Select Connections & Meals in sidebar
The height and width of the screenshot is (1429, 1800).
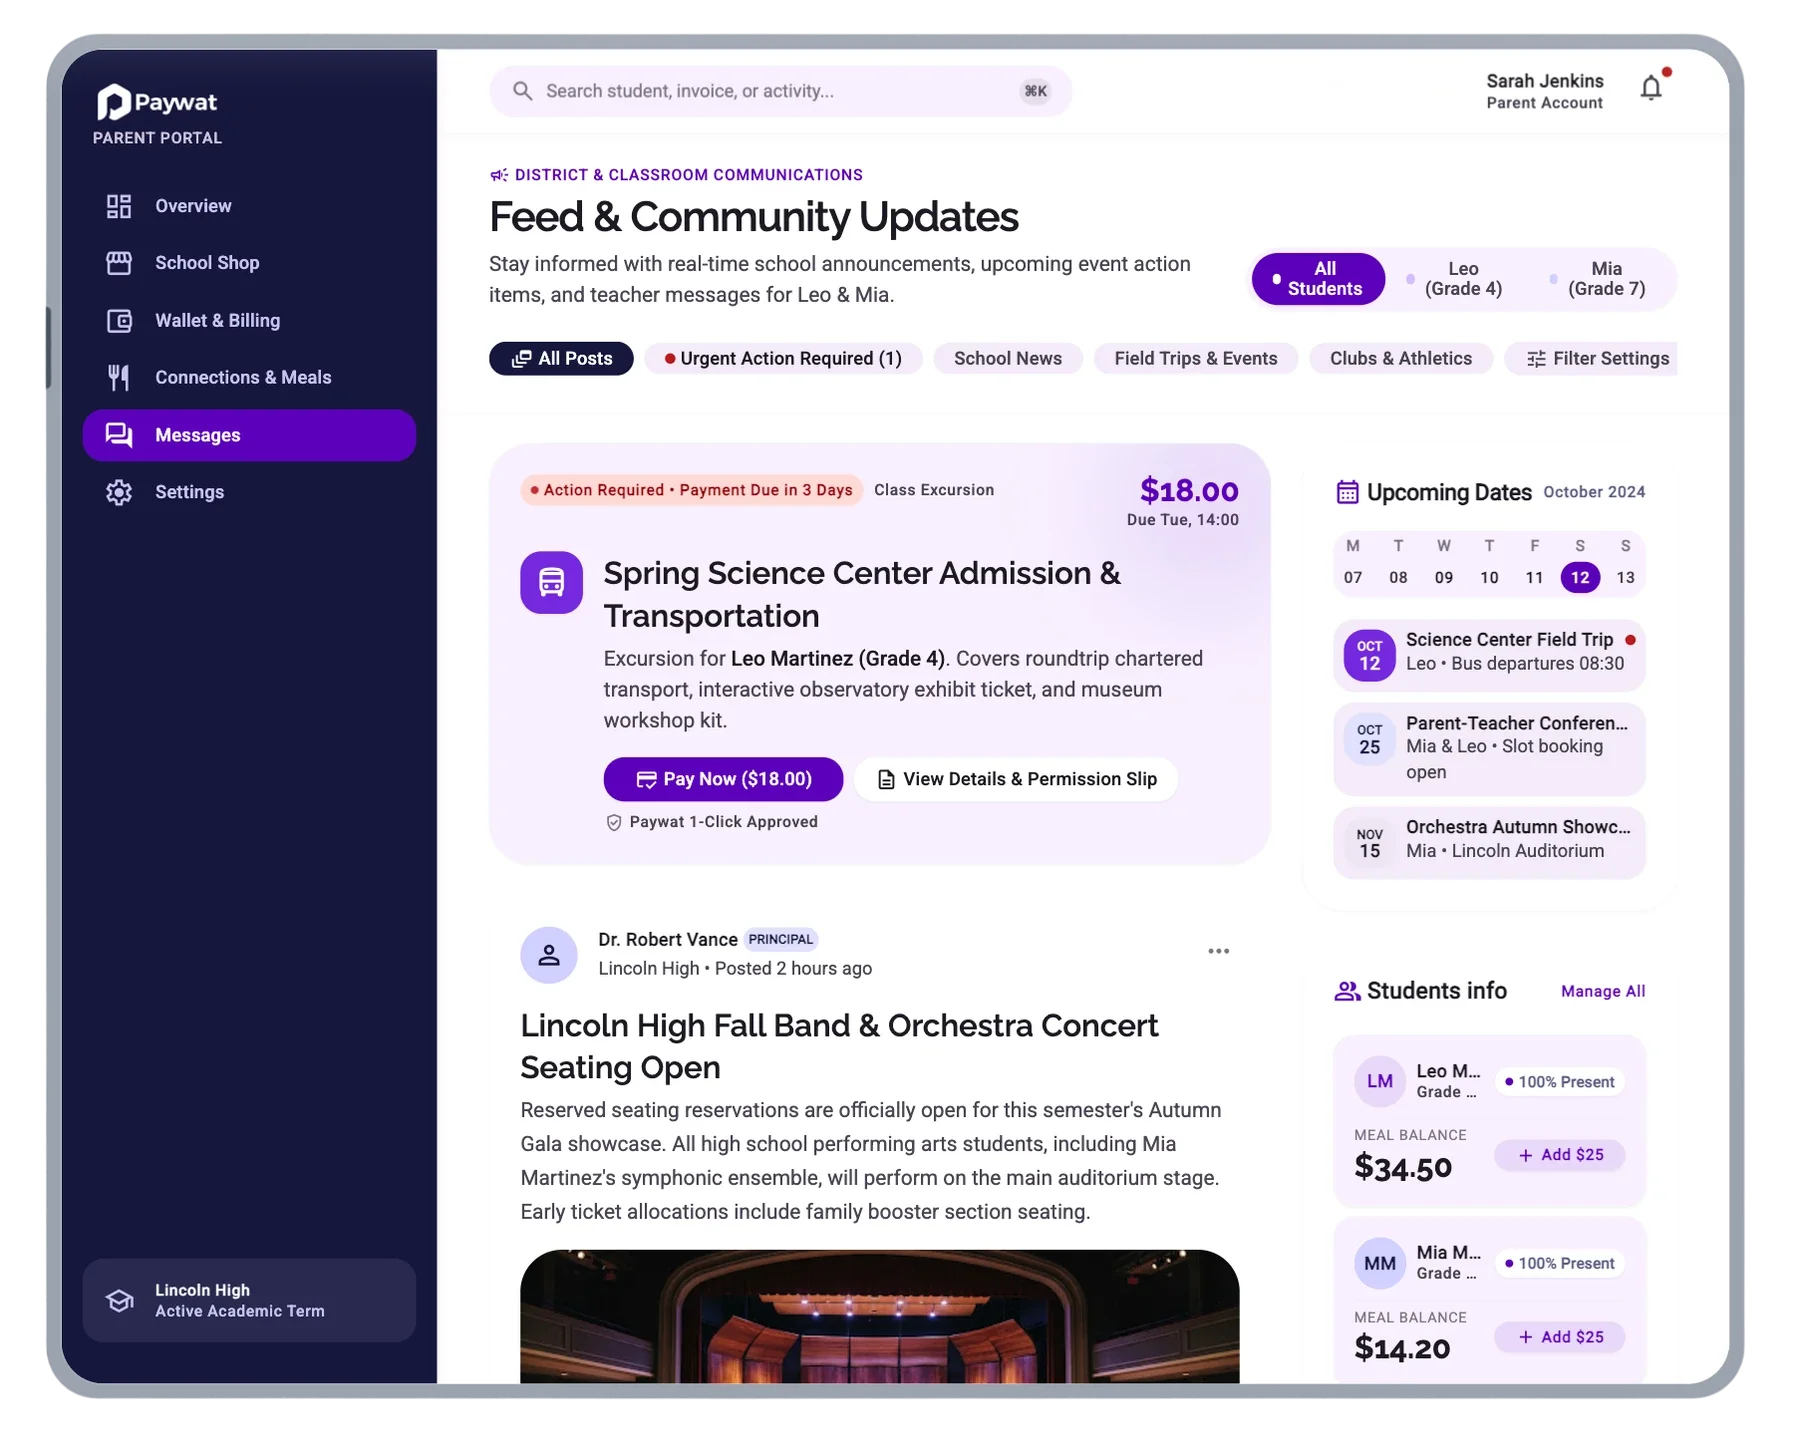[249, 378]
